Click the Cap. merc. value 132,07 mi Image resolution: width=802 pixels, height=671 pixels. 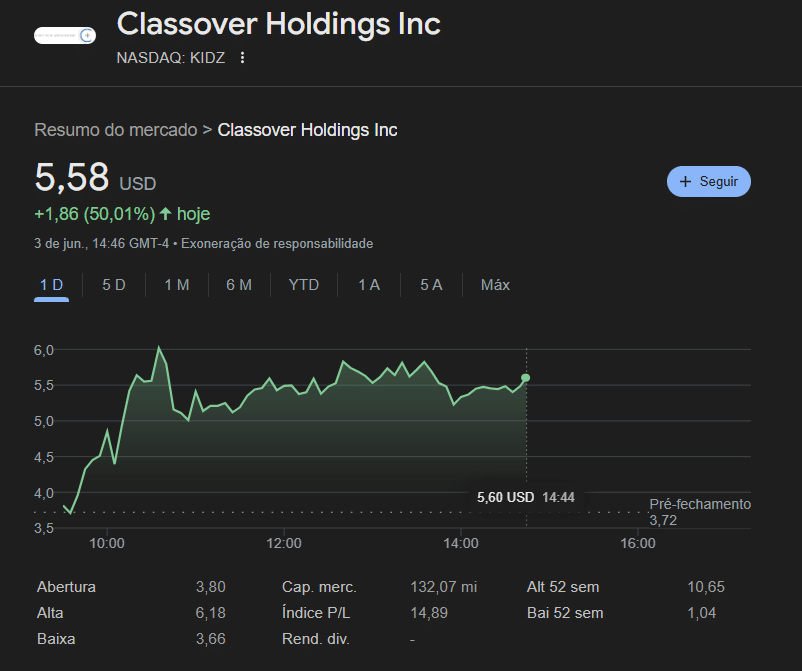443,587
